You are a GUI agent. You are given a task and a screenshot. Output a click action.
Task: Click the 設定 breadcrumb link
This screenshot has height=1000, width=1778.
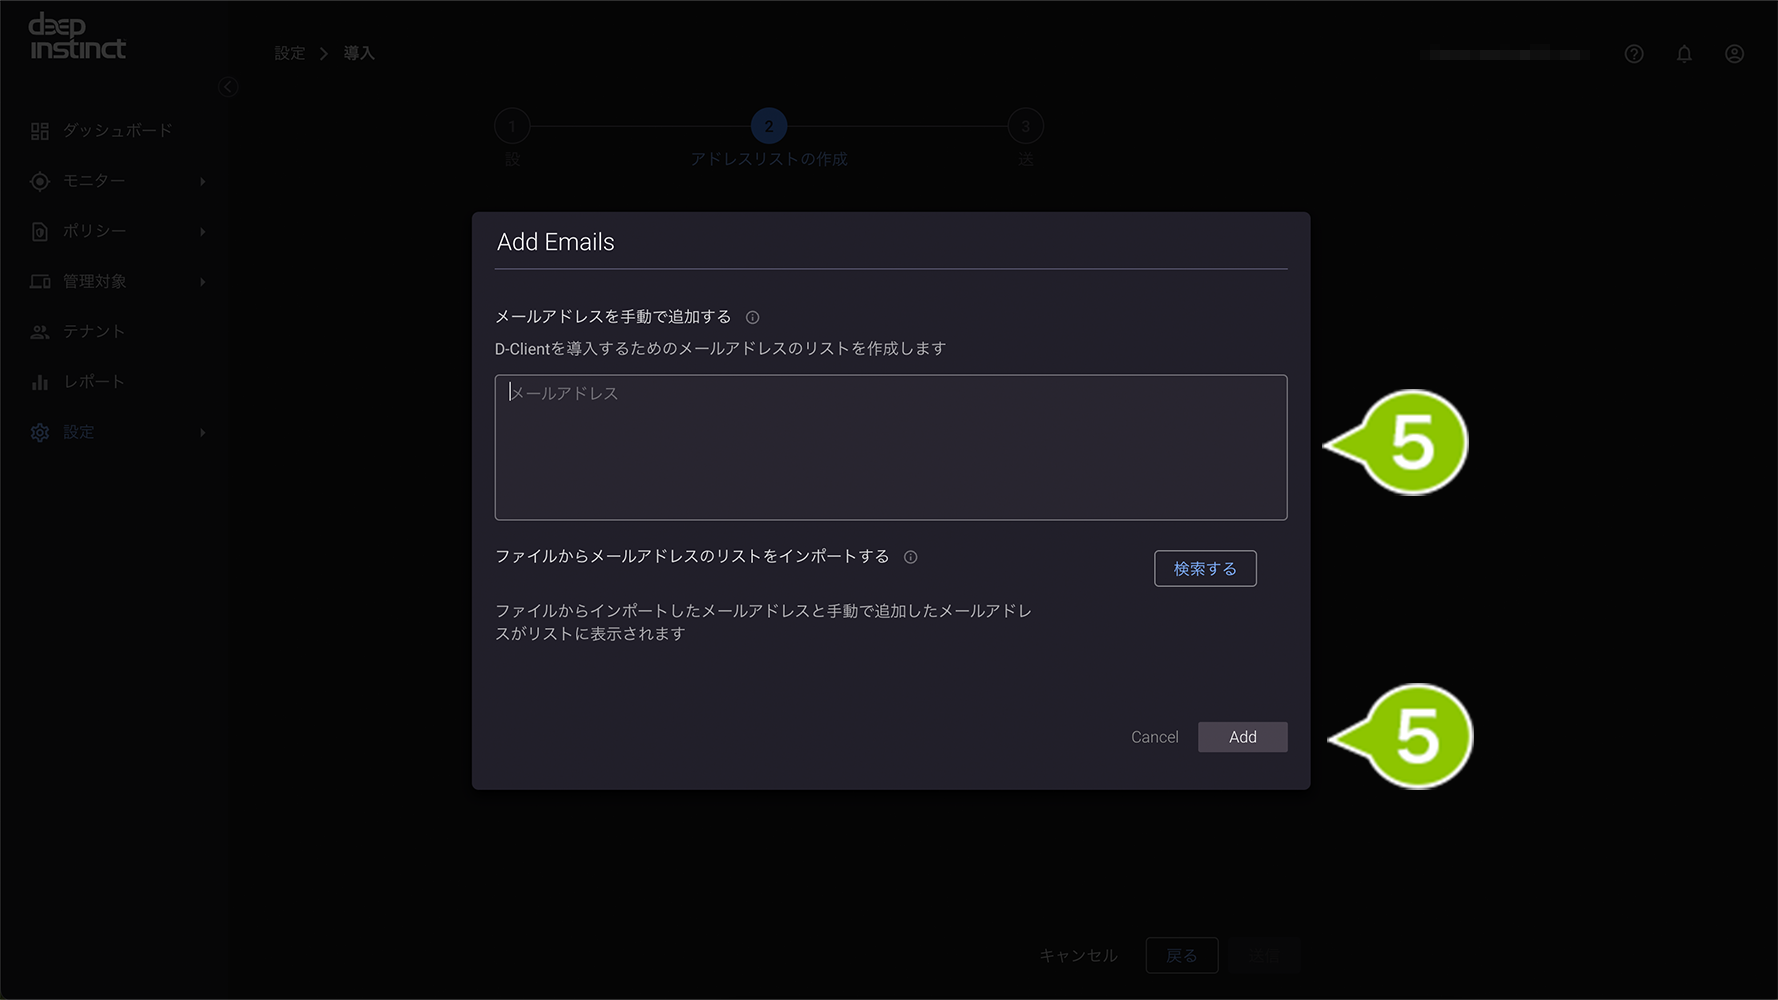[x=290, y=53]
